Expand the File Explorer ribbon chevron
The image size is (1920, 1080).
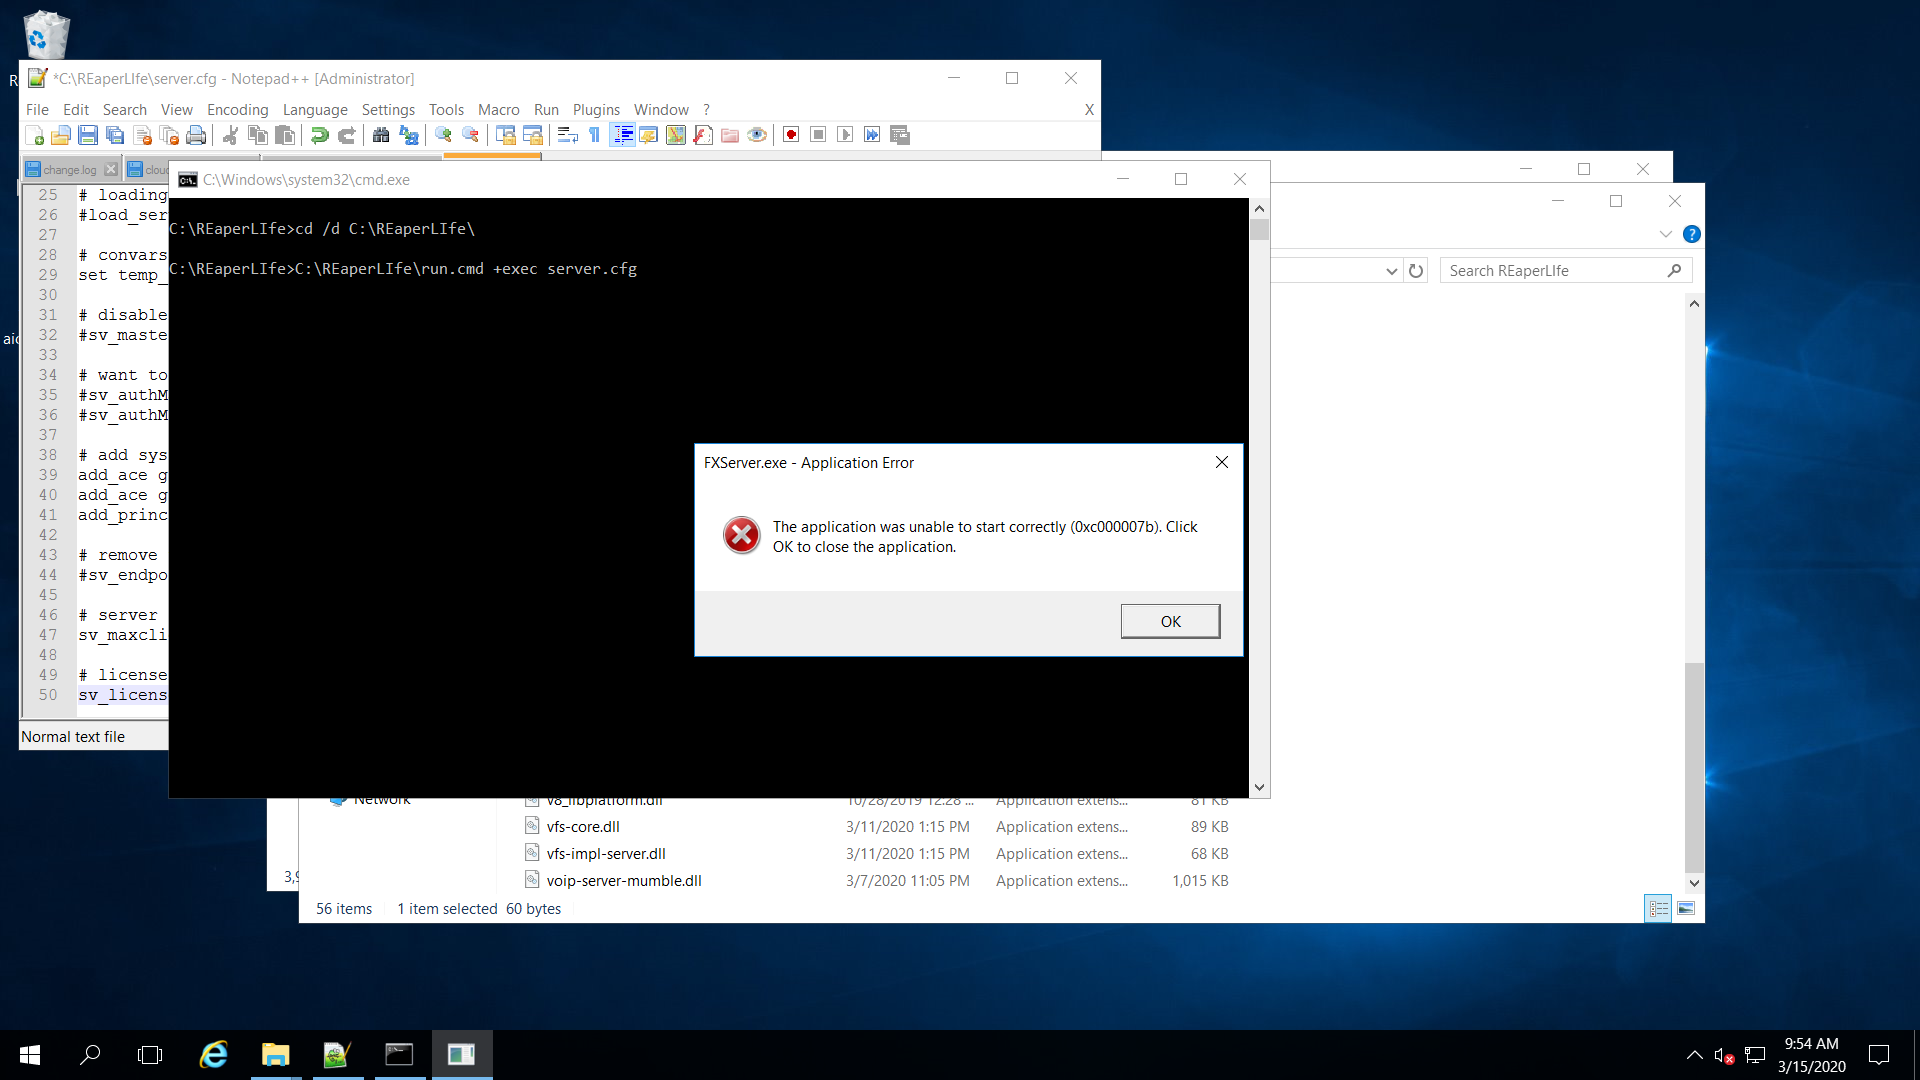click(x=1666, y=233)
